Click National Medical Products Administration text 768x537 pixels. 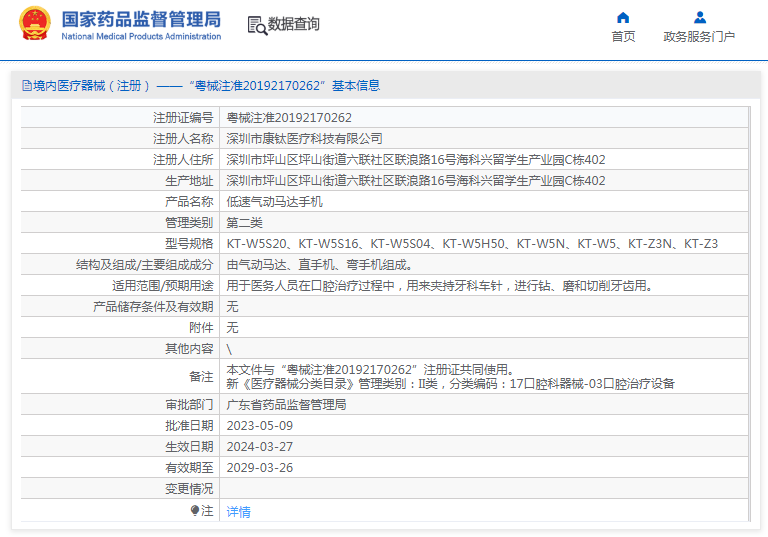point(141,36)
